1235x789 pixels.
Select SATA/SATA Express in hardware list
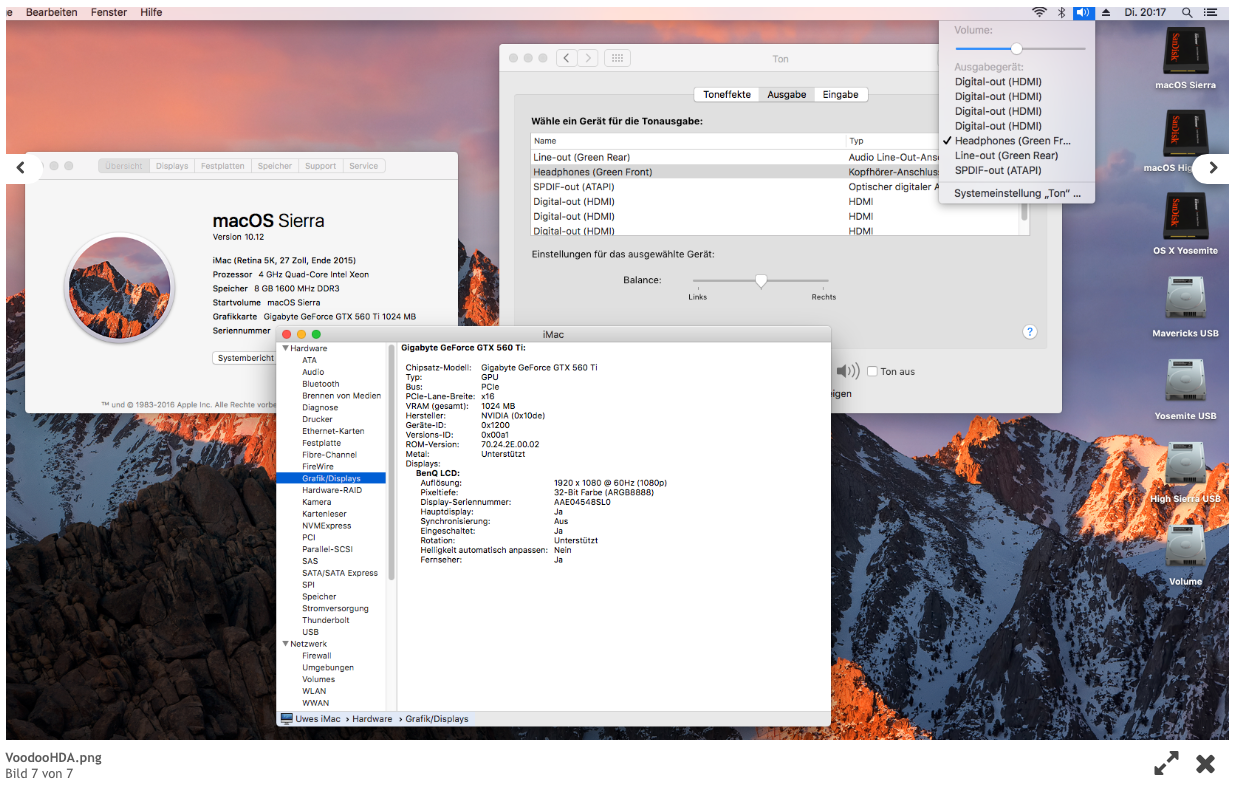pyautogui.click(x=340, y=573)
